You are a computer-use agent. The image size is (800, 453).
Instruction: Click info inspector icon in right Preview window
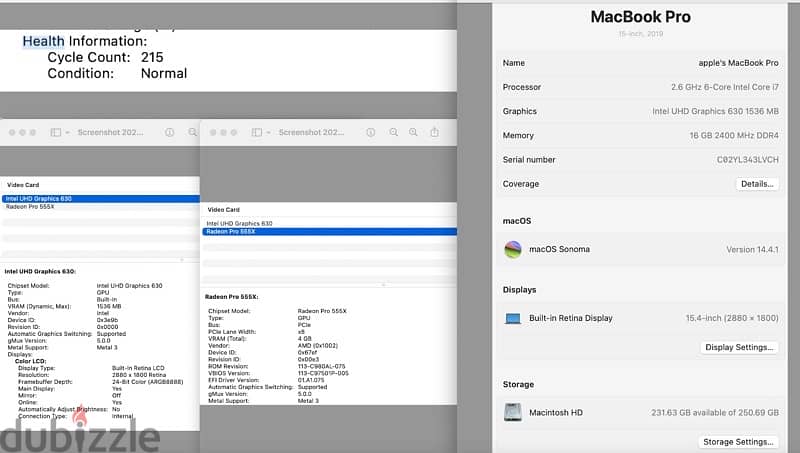(371, 132)
